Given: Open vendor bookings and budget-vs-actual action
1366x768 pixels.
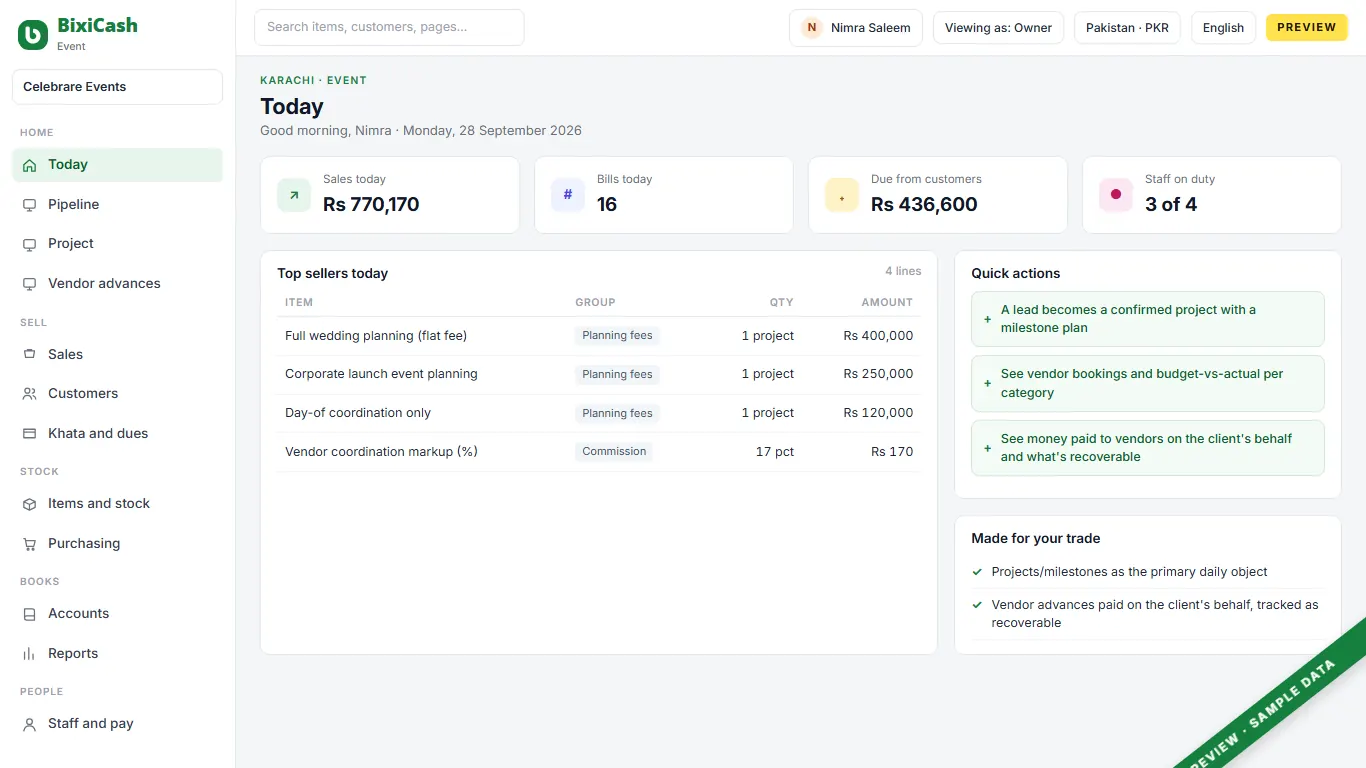Looking at the screenshot, I should (x=1148, y=383).
